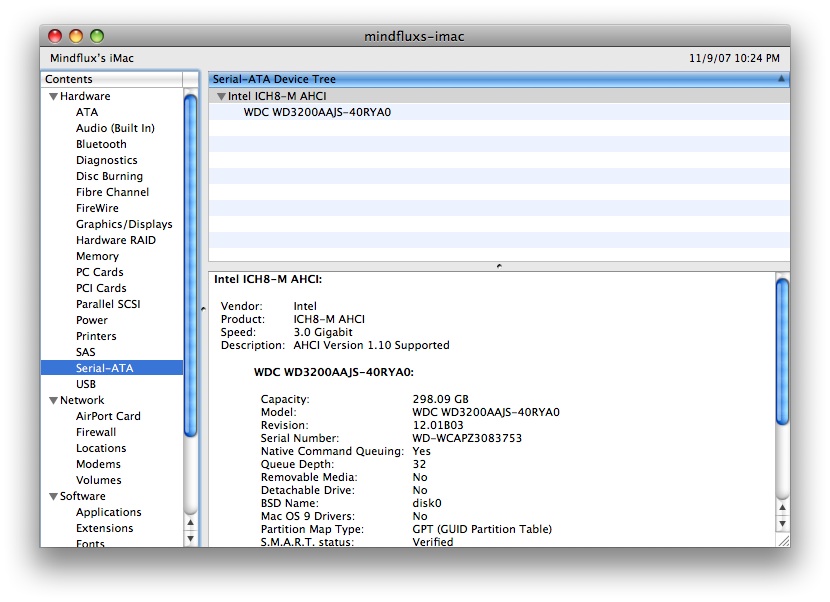Click the window resize grip corner
Screen dimensions: 830x602
coord(782,540)
